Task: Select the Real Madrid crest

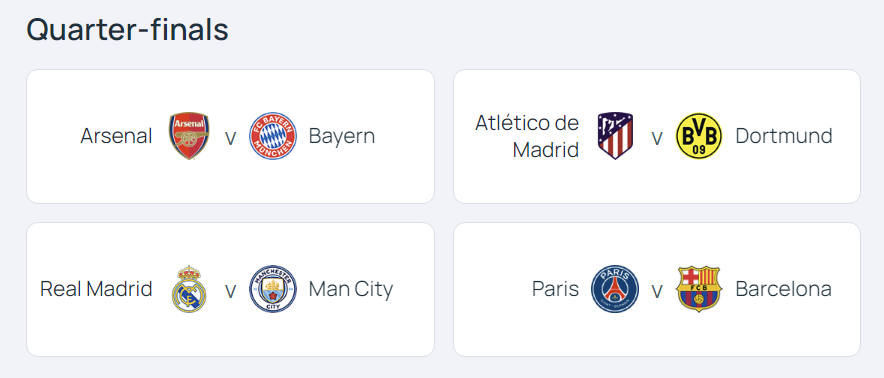Action: coord(189,289)
